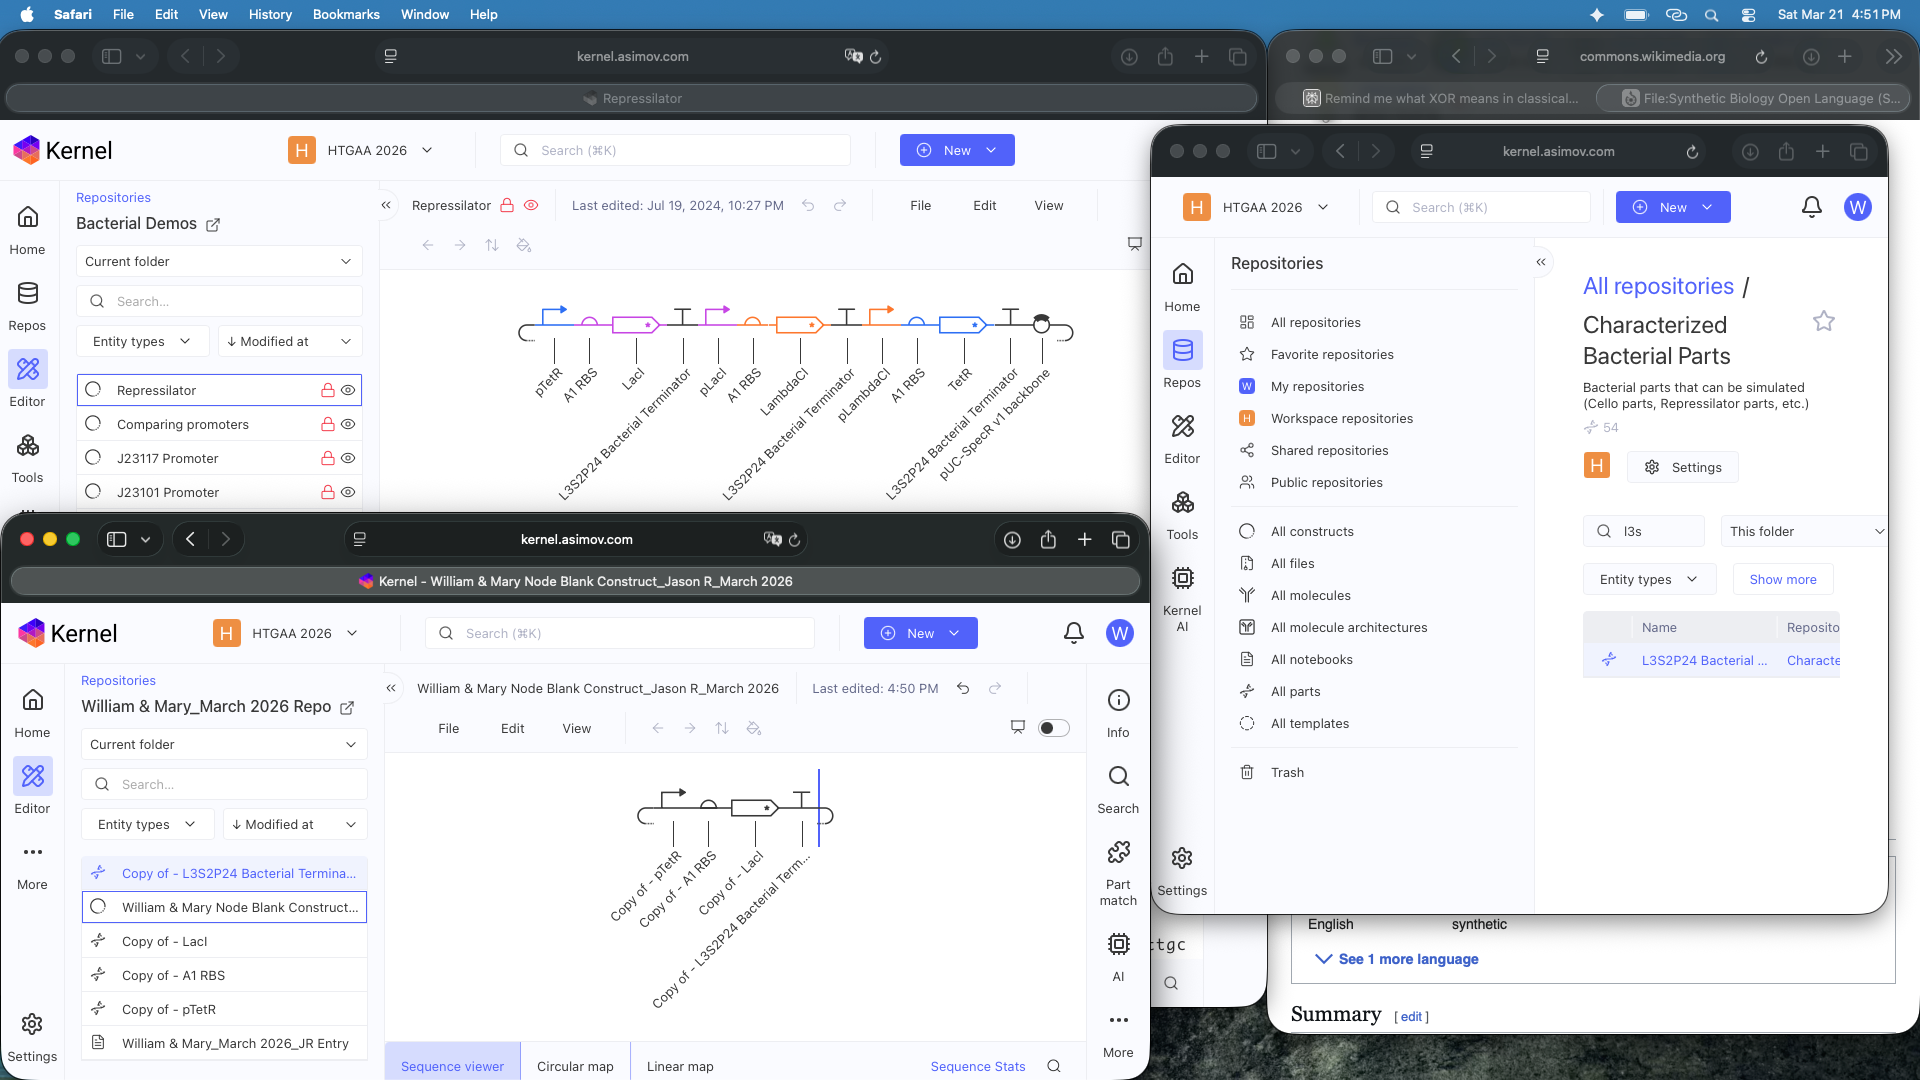Toggle the eye on J23101 Promoter row
Viewport: 1920px width, 1080px height.
coord(348,492)
